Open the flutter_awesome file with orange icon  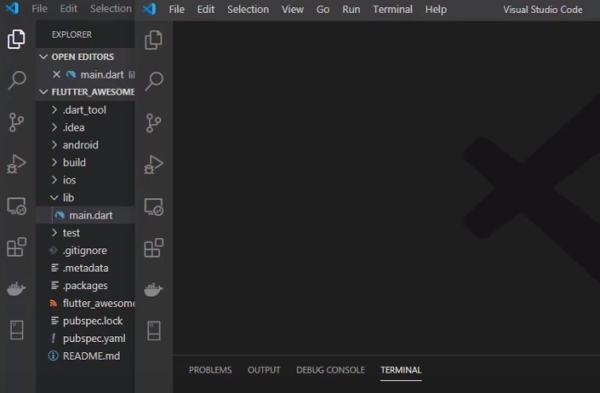(x=86, y=303)
